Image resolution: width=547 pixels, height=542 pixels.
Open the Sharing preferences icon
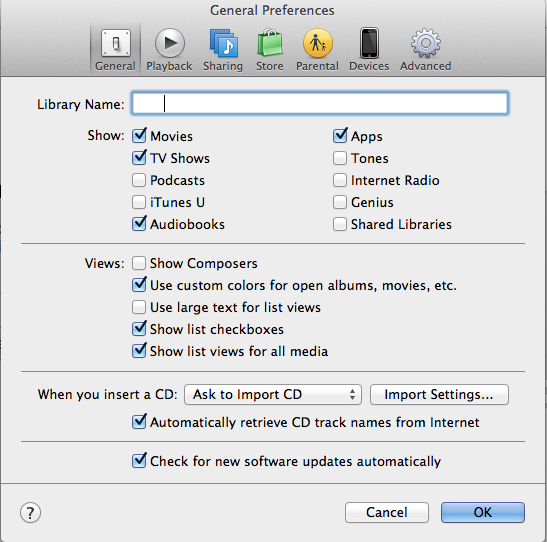[223, 43]
